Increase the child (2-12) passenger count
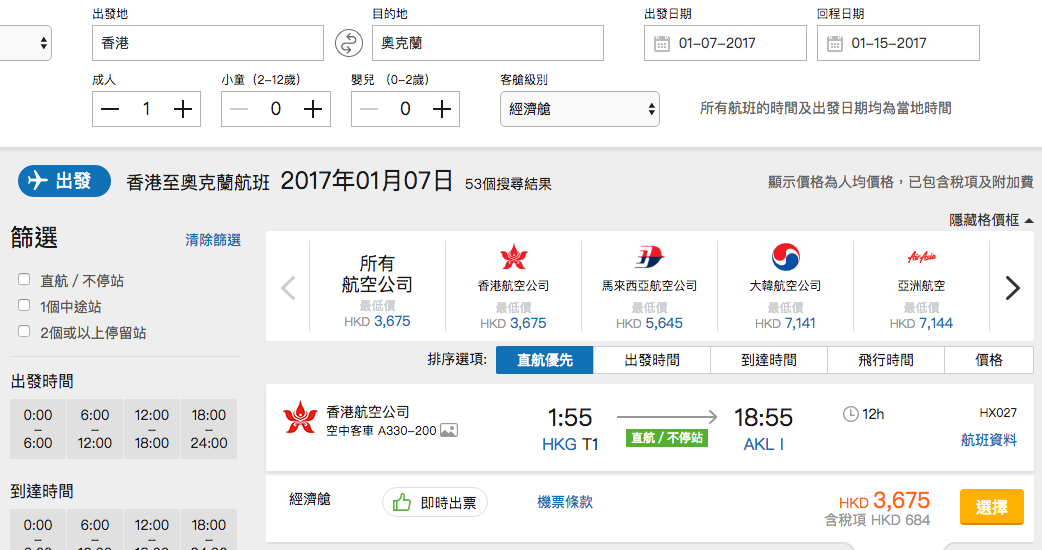Screen dimensions: 1042x550 pyautogui.click(x=312, y=109)
